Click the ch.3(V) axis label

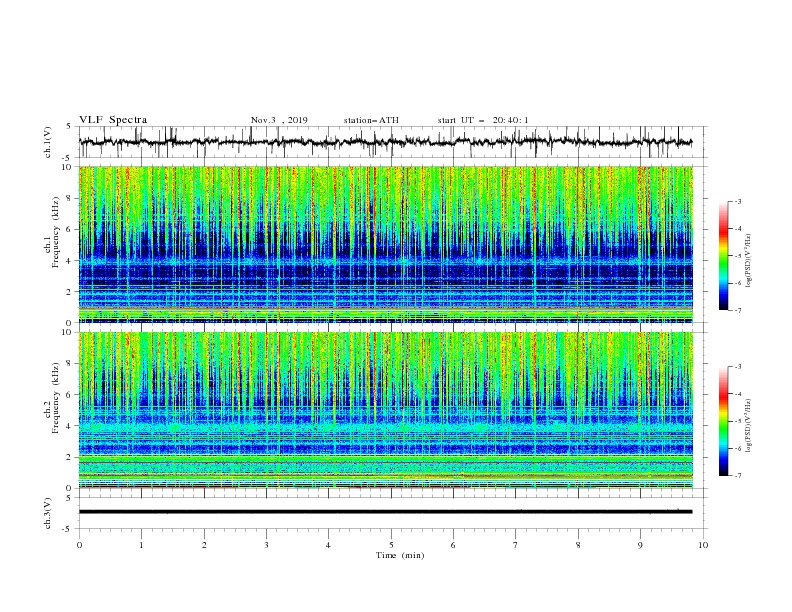click(48, 513)
